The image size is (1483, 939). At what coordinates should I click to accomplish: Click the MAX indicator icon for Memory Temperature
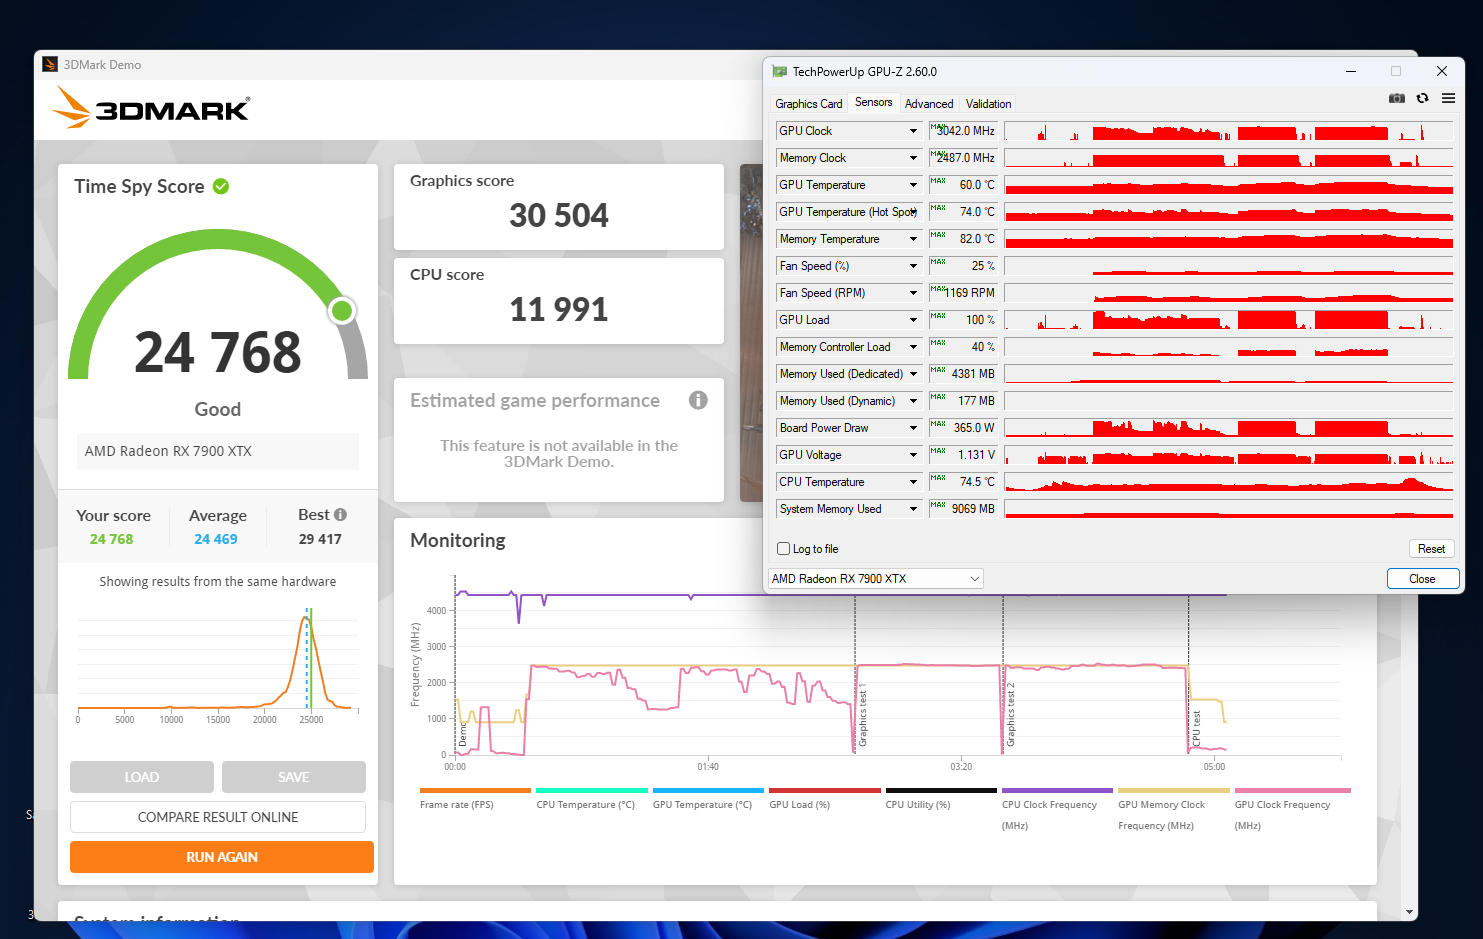(x=937, y=235)
